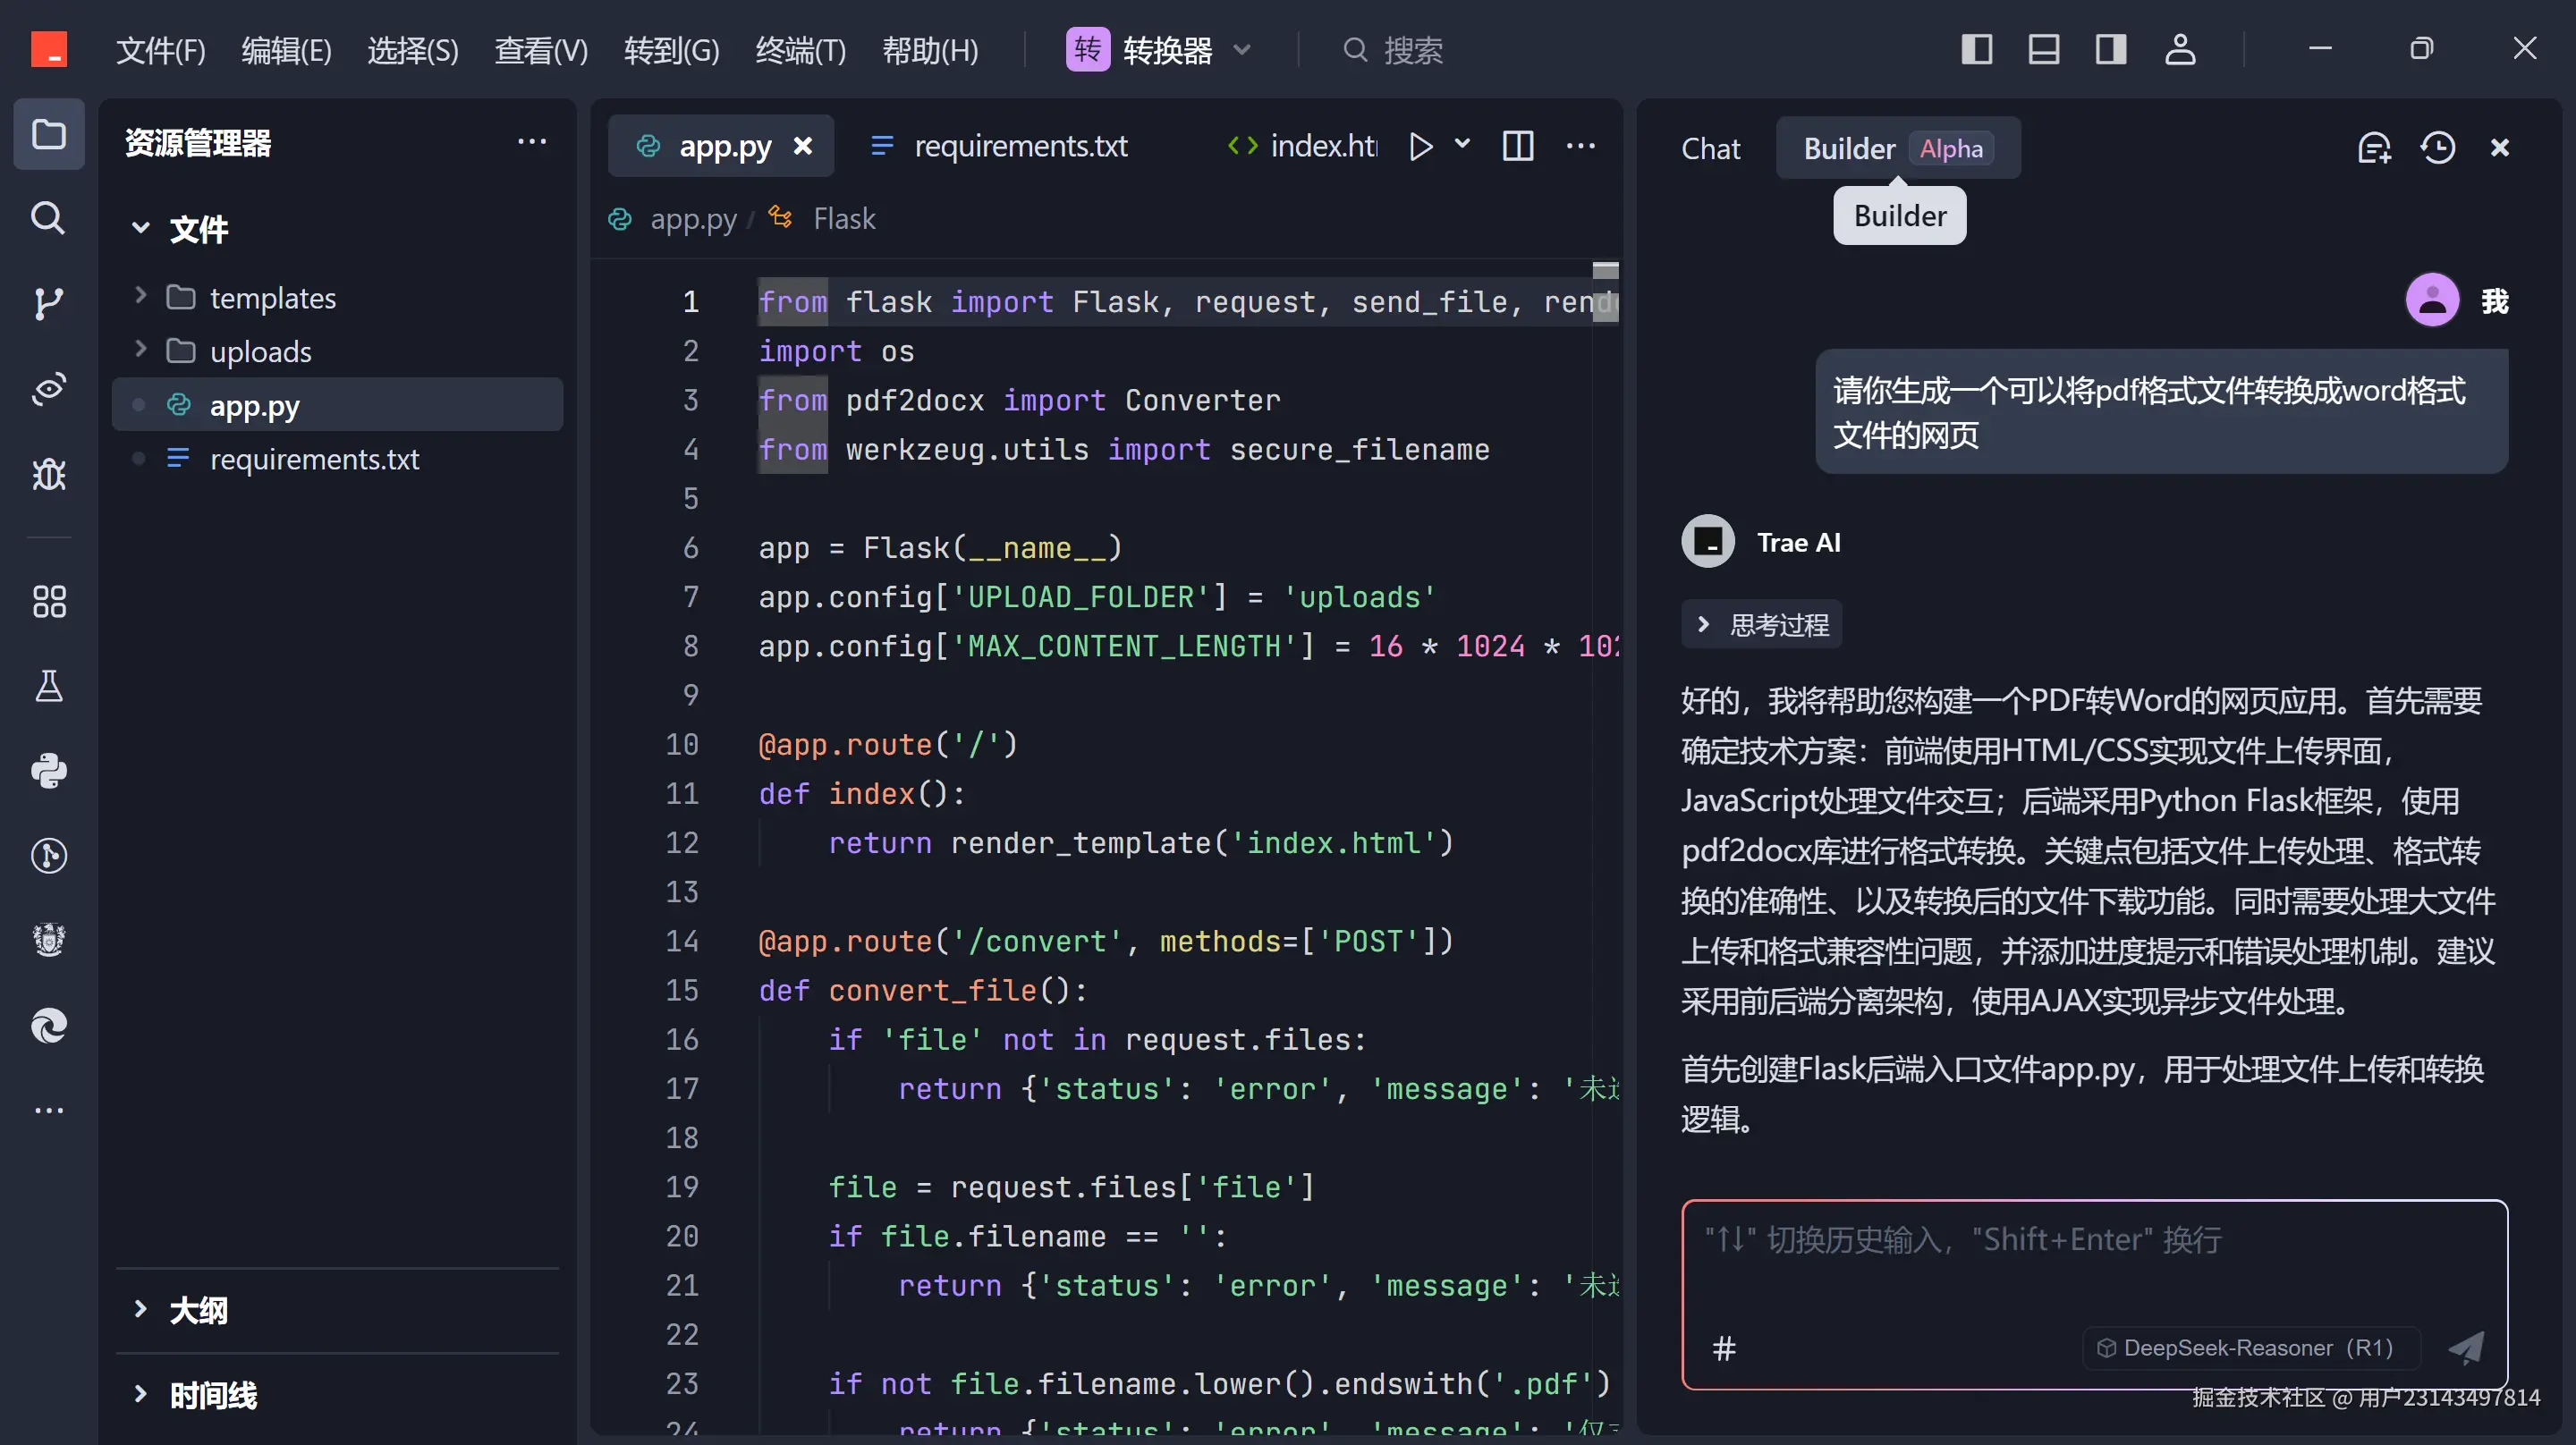The width and height of the screenshot is (2576, 1445).
Task: Toggle the AI side bar layout
Action: tap(2110, 49)
